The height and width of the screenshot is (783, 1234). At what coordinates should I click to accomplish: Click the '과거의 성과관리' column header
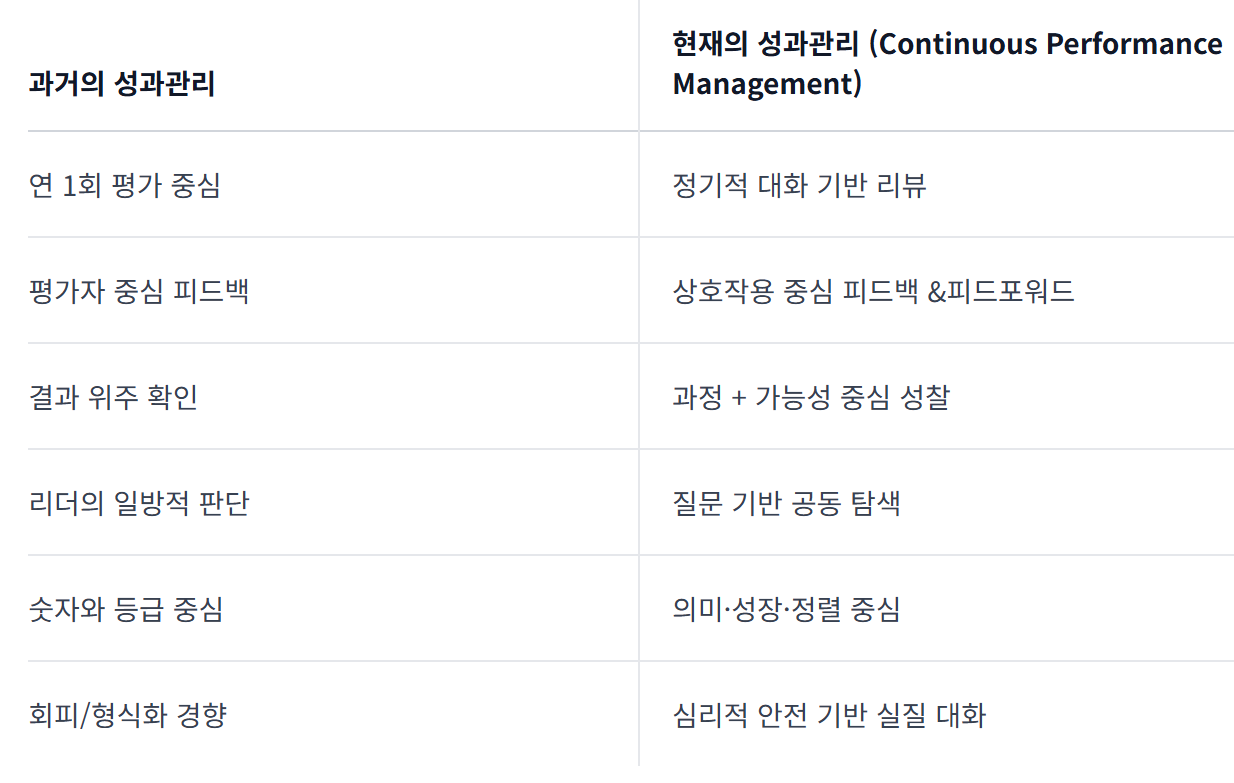(122, 84)
